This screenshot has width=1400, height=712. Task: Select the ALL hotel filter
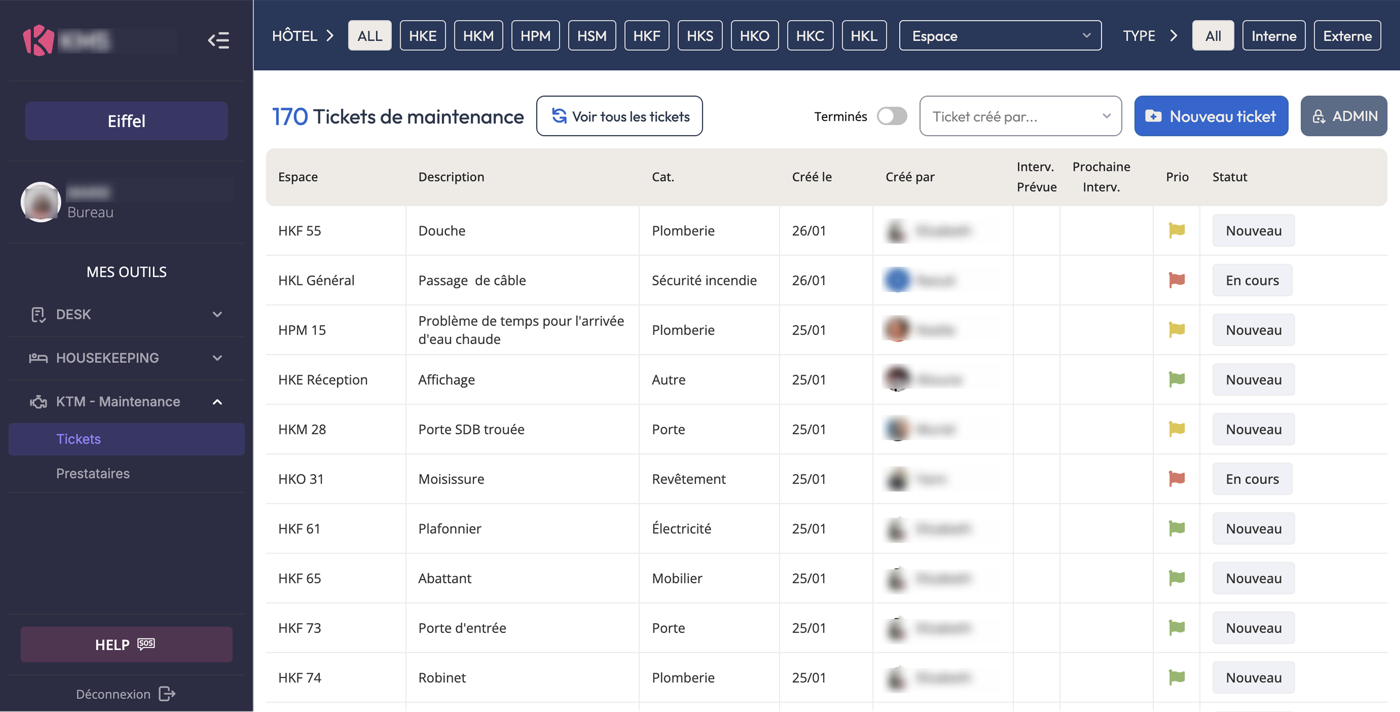pyautogui.click(x=370, y=36)
